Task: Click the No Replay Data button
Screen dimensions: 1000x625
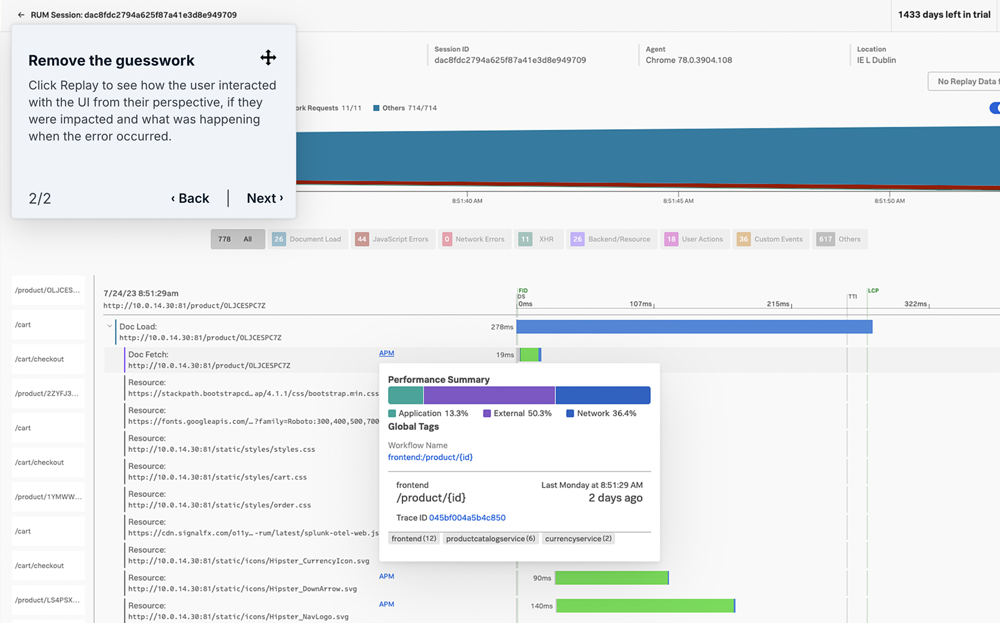Action: point(964,82)
